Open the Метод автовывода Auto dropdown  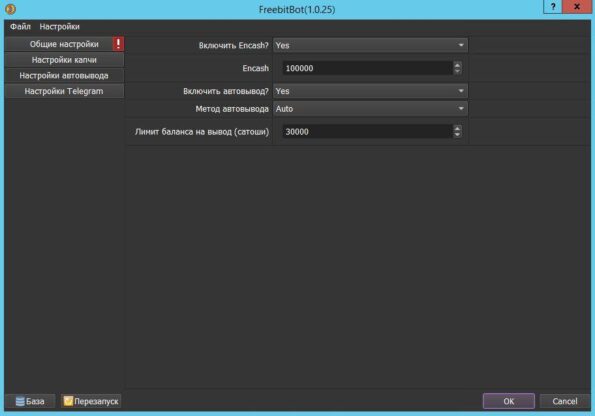[370, 109]
